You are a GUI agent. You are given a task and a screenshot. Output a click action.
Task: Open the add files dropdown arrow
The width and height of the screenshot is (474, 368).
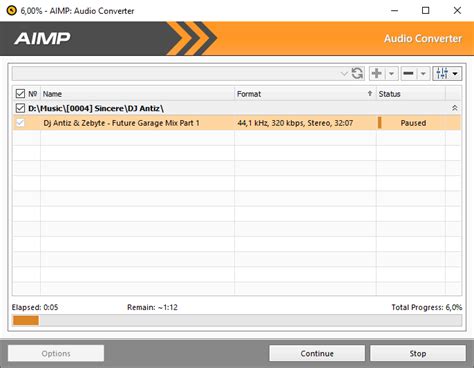[x=392, y=73]
